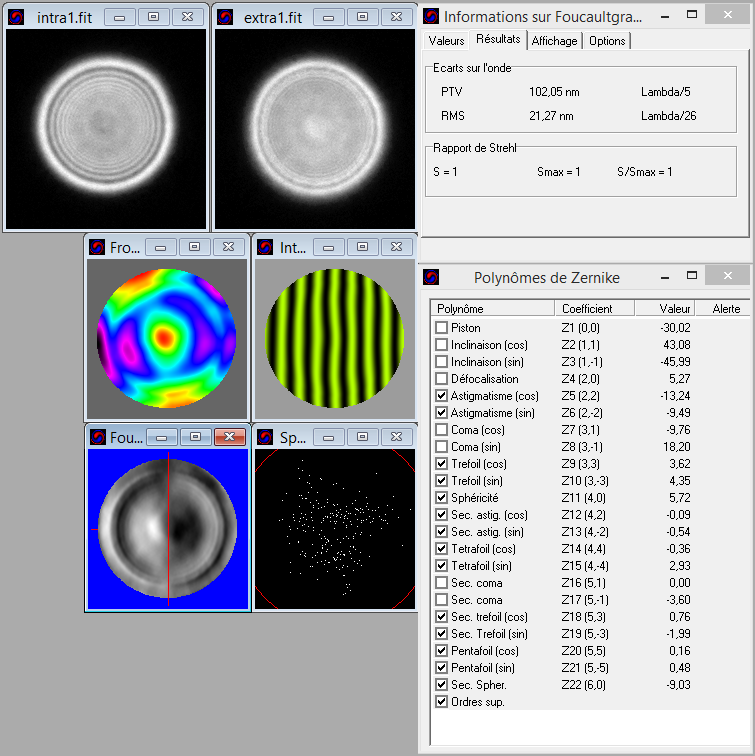Minimize the intra1.fit window
Screen dimensions: 755x756
tap(120, 17)
